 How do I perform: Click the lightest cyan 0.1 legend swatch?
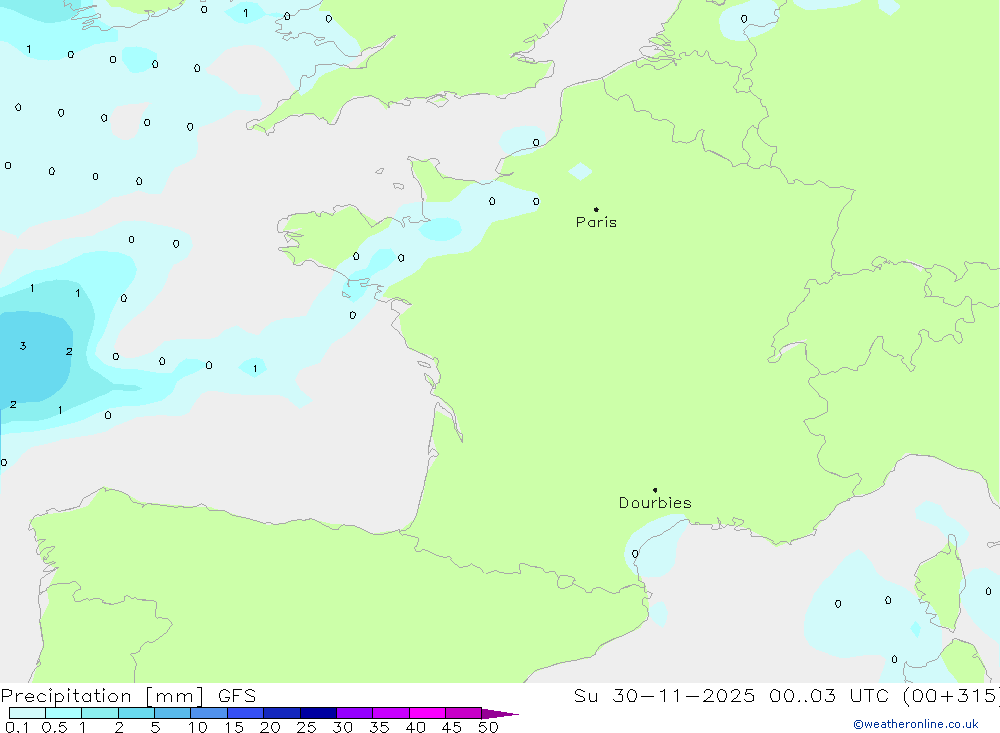tap(27, 713)
